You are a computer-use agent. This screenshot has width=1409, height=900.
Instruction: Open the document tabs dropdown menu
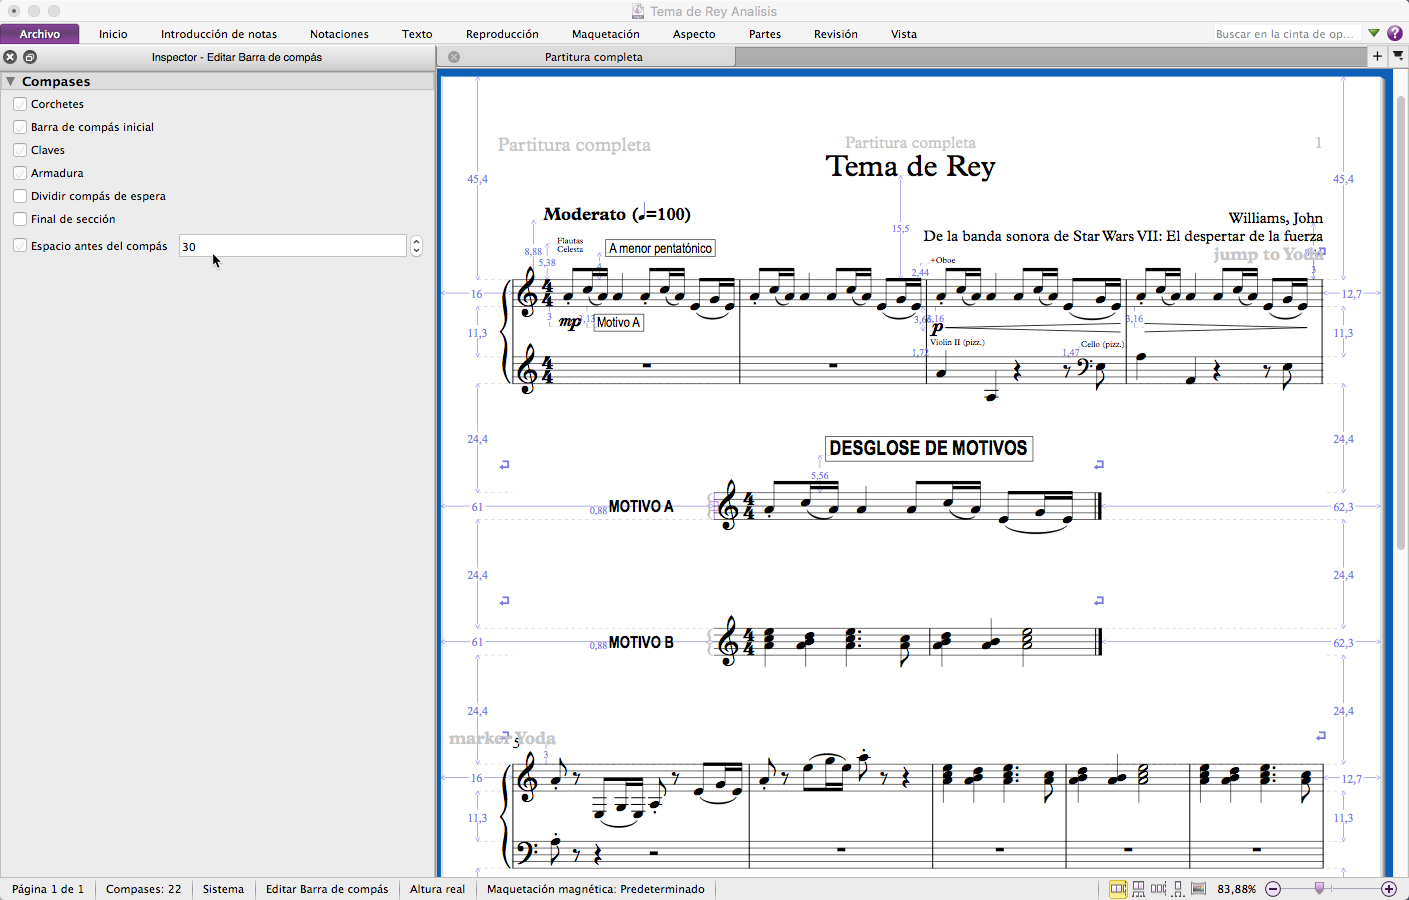click(1398, 56)
